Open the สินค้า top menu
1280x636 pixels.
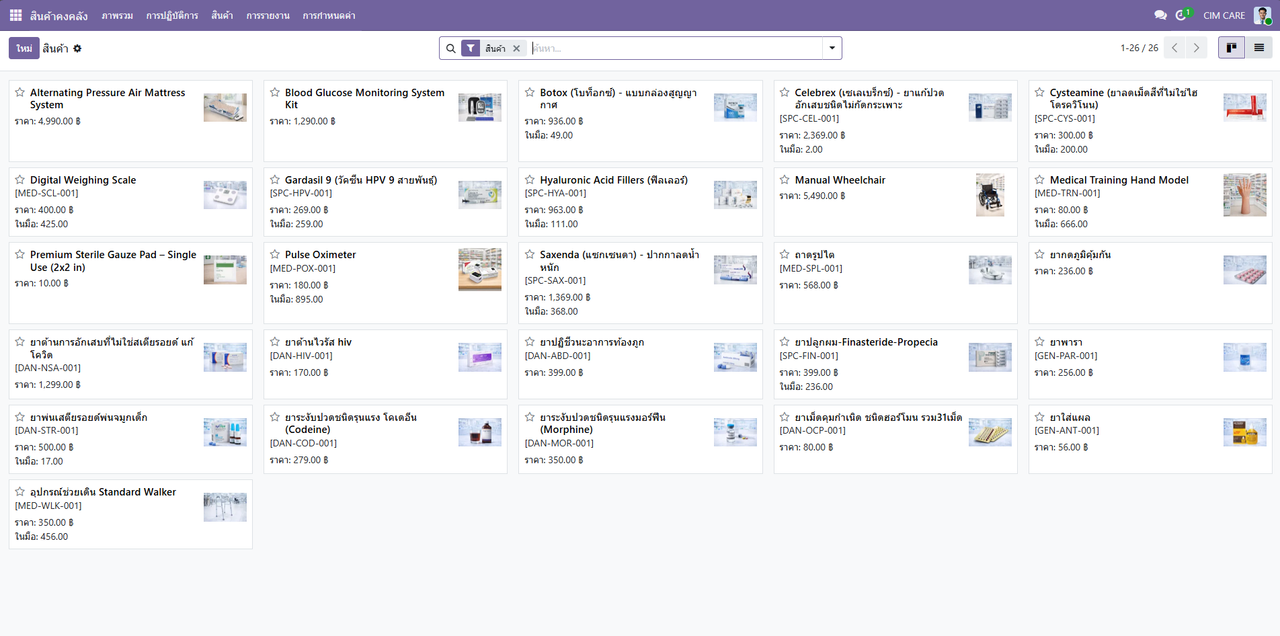coord(222,15)
